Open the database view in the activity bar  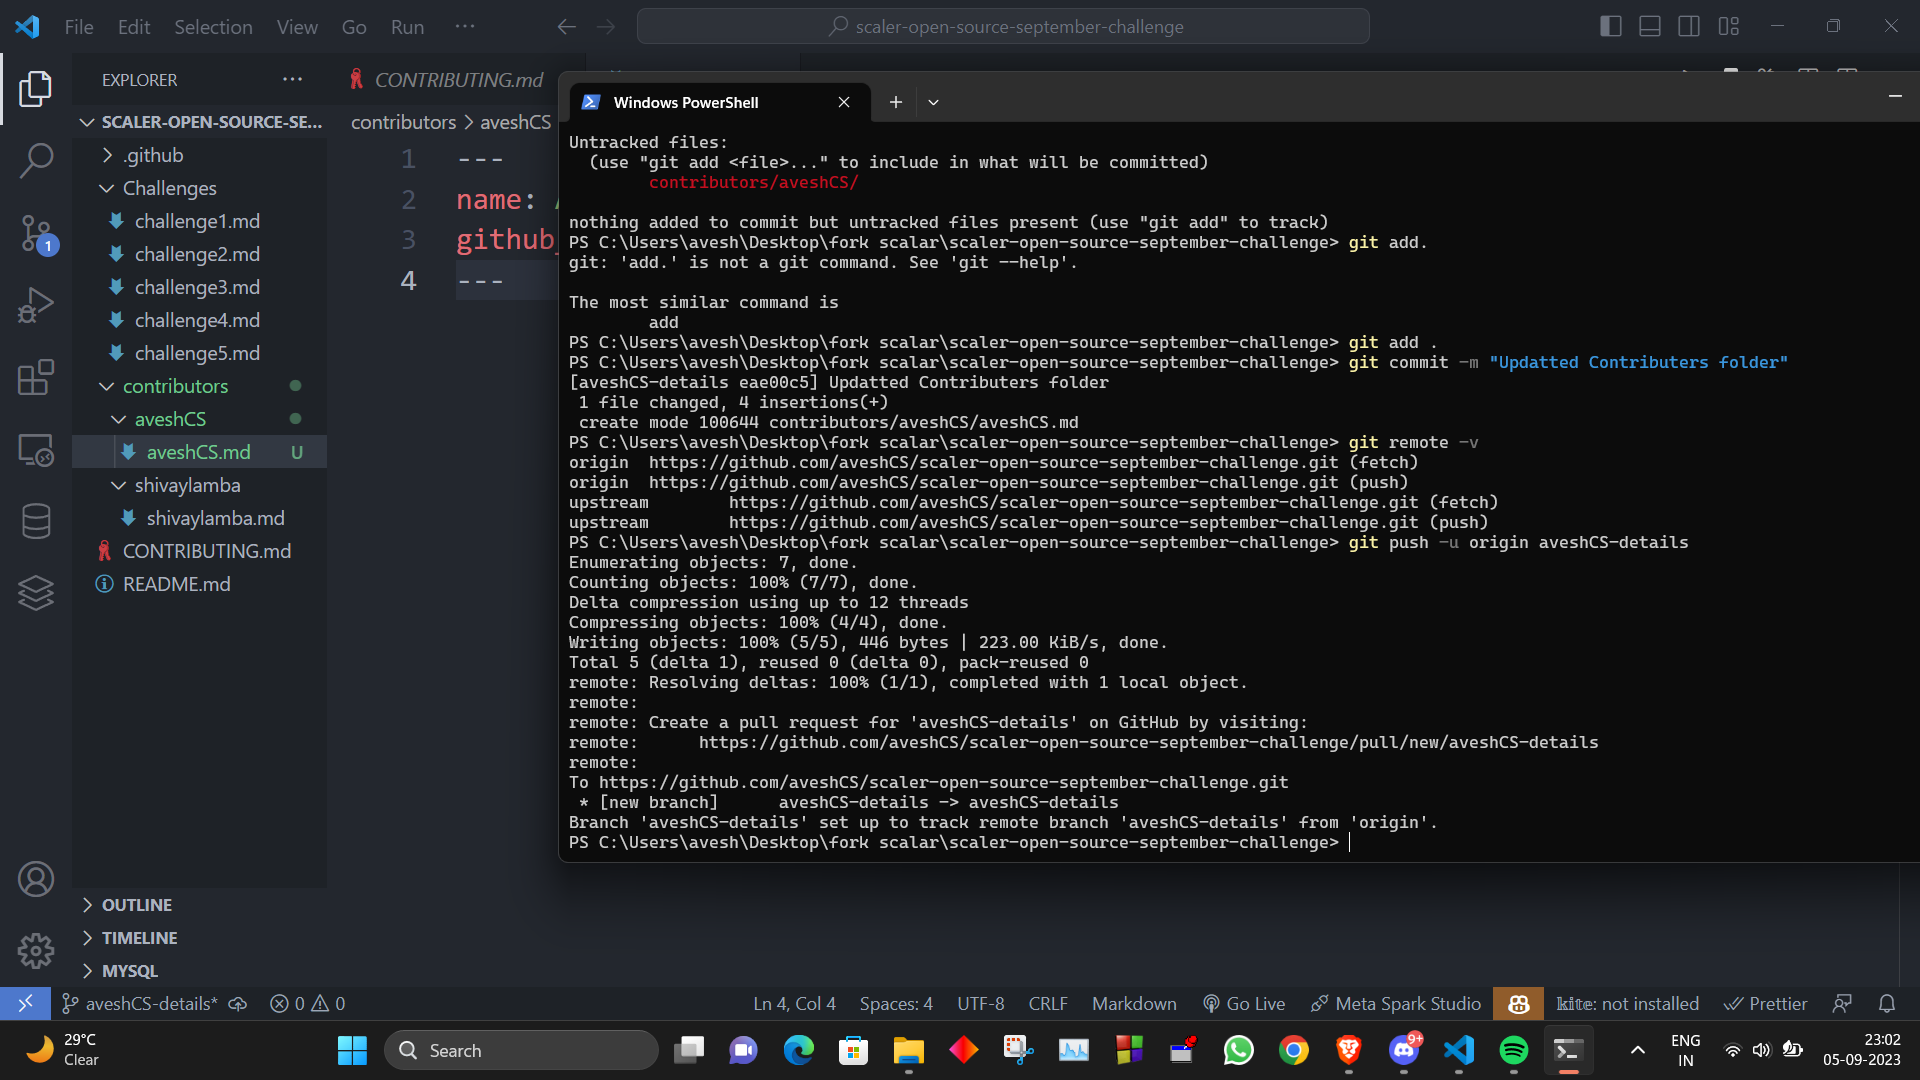[36, 520]
